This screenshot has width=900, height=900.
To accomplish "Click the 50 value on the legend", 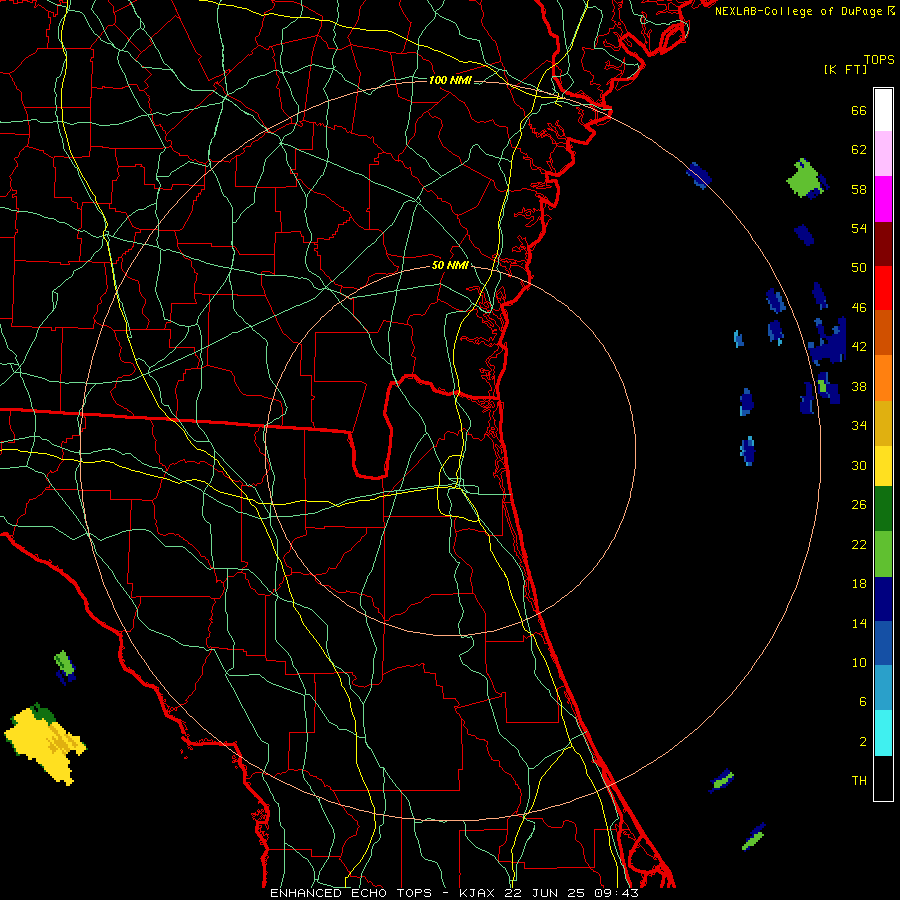I will coord(859,268).
